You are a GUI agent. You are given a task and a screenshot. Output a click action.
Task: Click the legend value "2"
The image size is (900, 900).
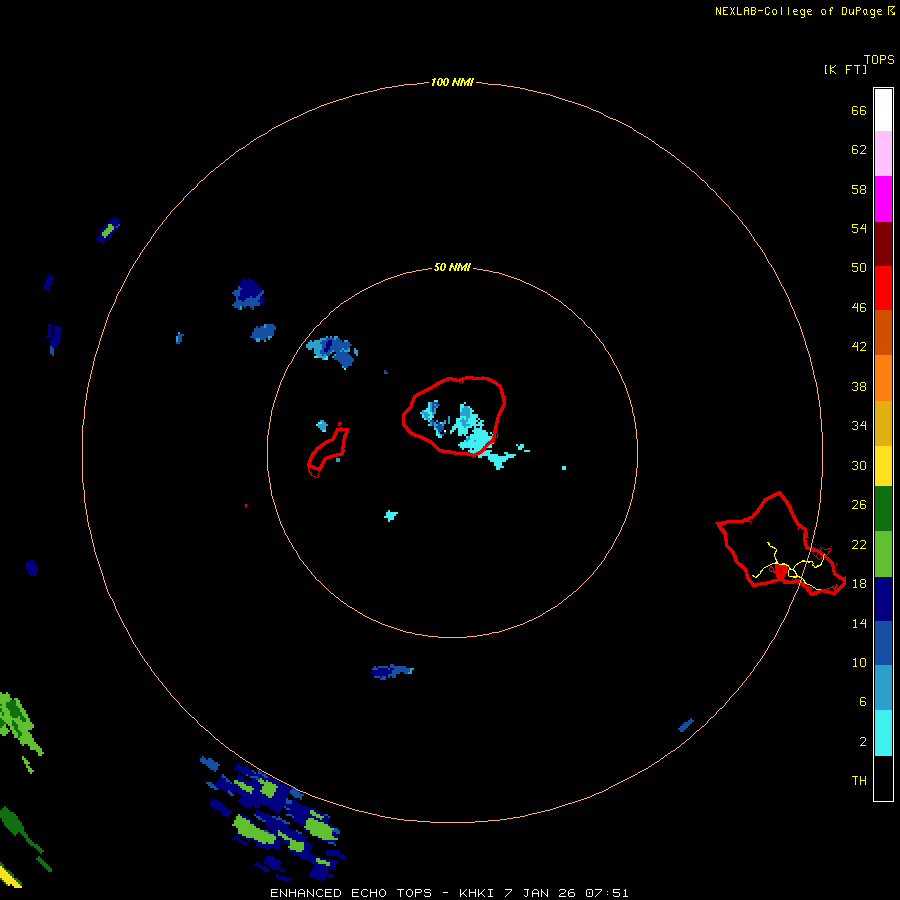point(863,742)
